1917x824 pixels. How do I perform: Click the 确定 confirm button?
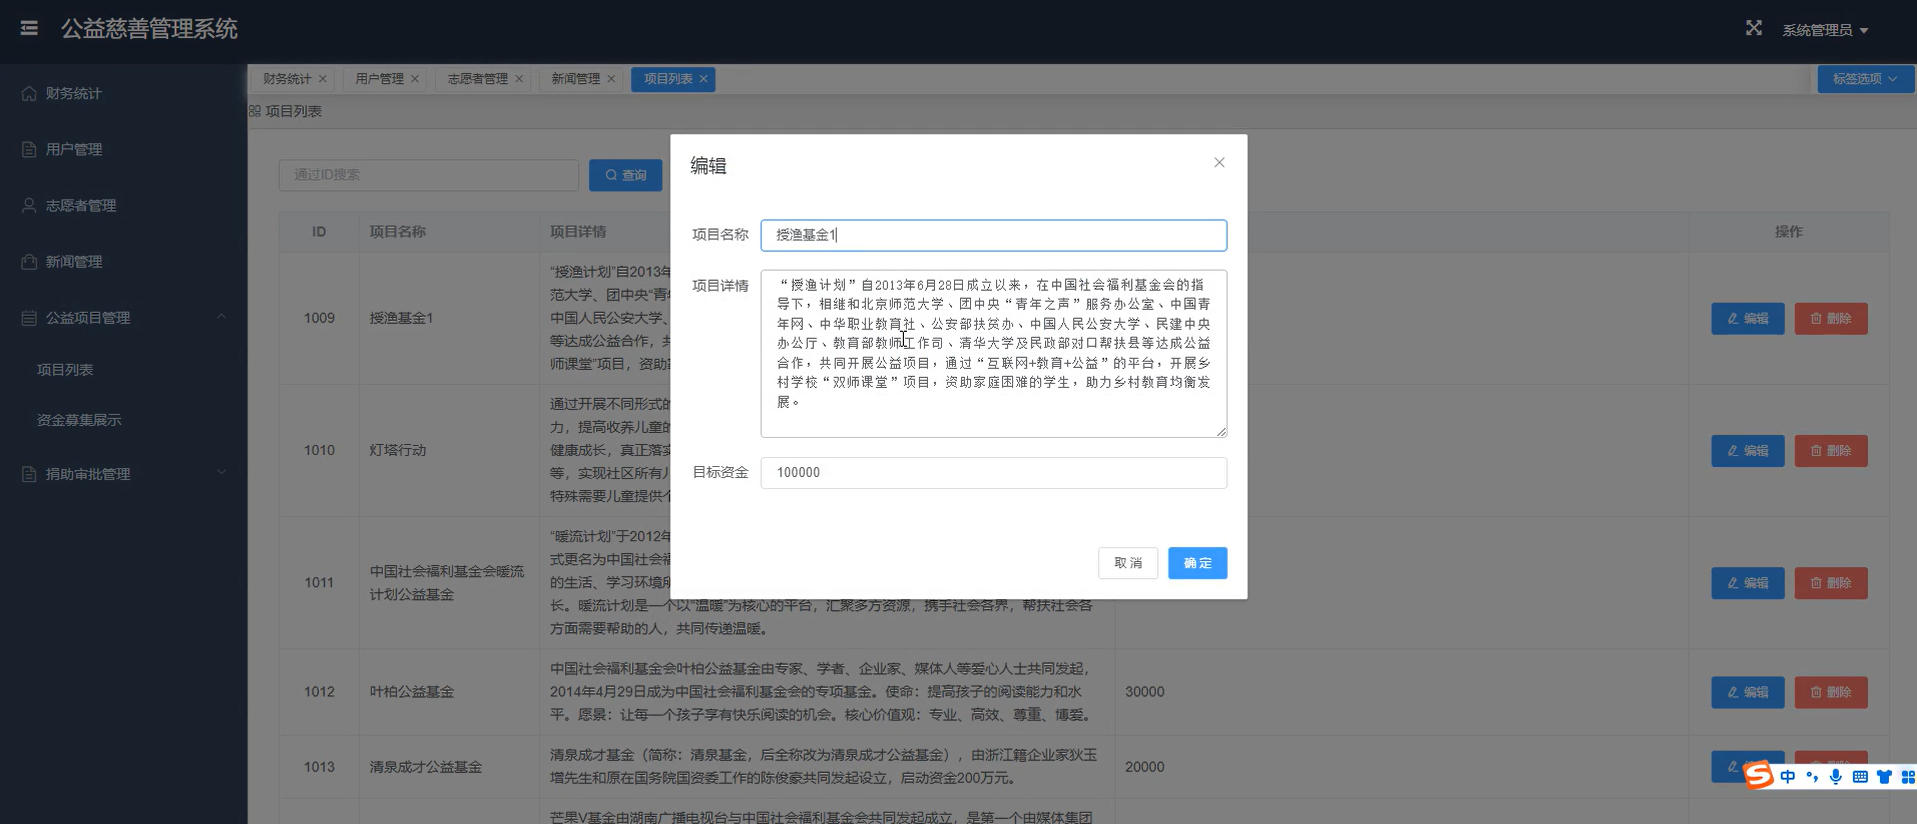tap(1197, 563)
